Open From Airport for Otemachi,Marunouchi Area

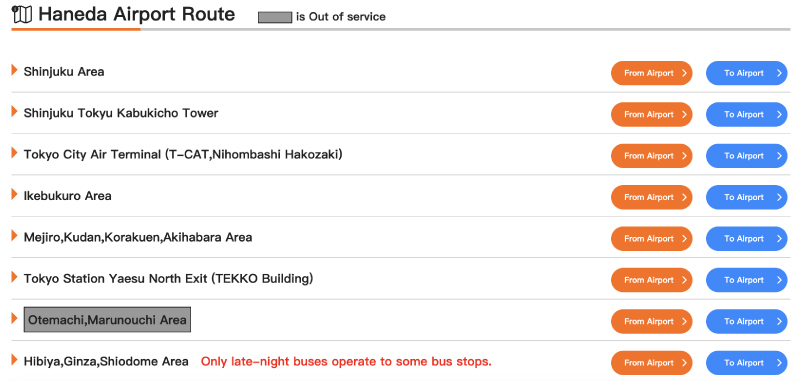pyautogui.click(x=652, y=321)
